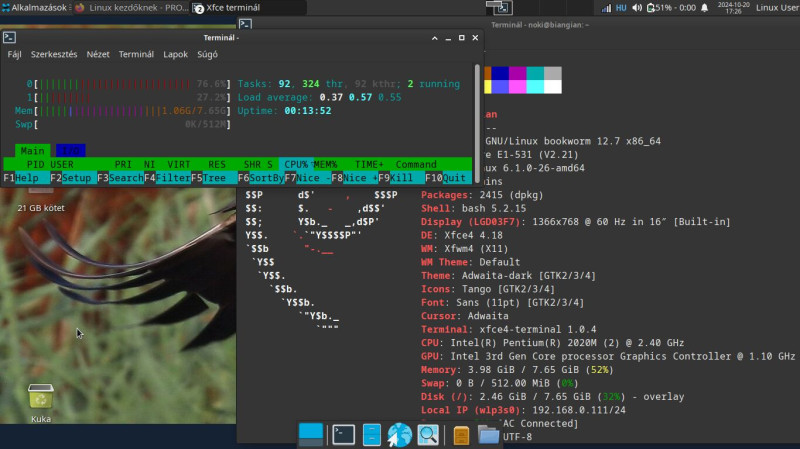Toggle F5 Tree view in htop
This screenshot has width=800, height=449.
click(x=214, y=178)
